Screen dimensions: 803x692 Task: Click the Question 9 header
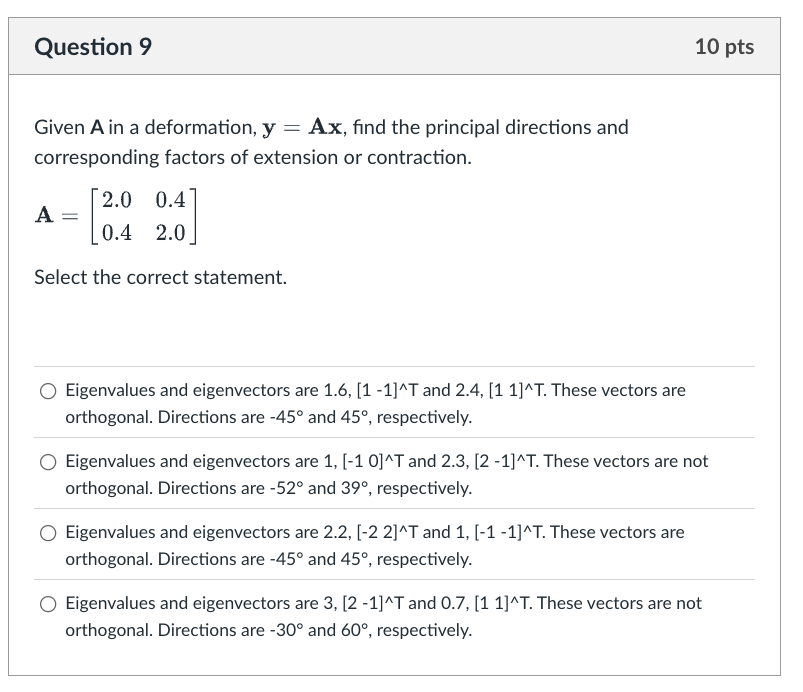(x=93, y=46)
